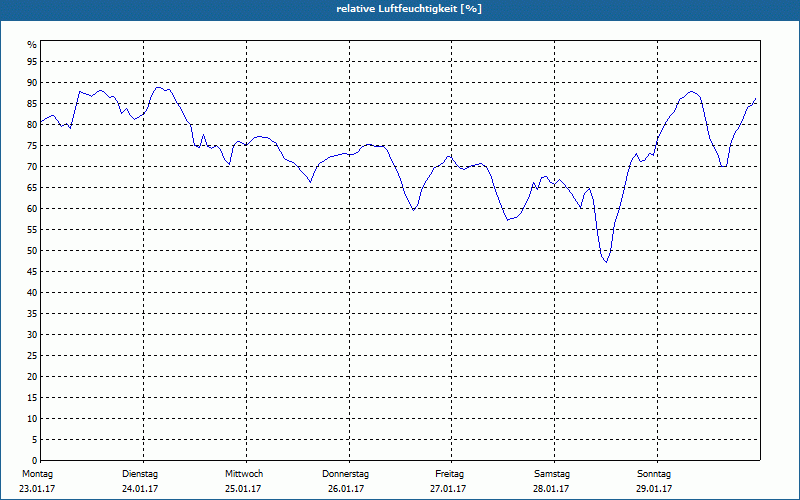Click the '60' y-axis value
The image size is (800, 500).
(x=32, y=209)
